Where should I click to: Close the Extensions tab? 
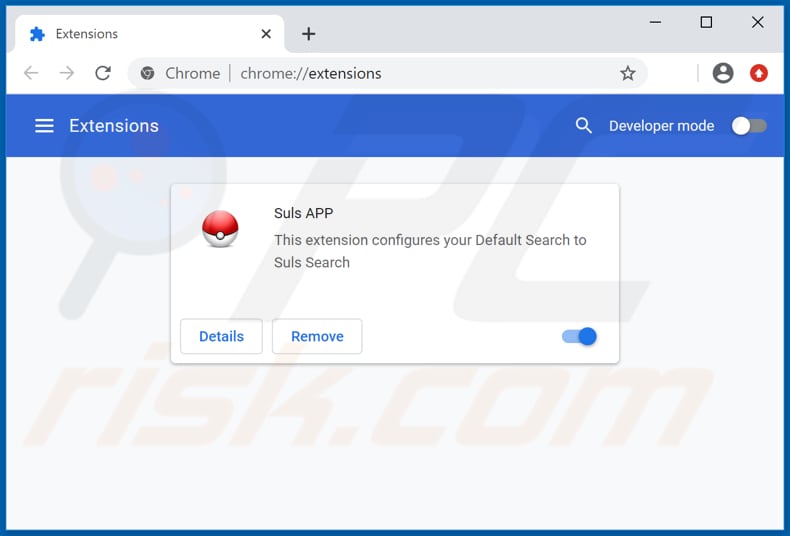tap(266, 34)
